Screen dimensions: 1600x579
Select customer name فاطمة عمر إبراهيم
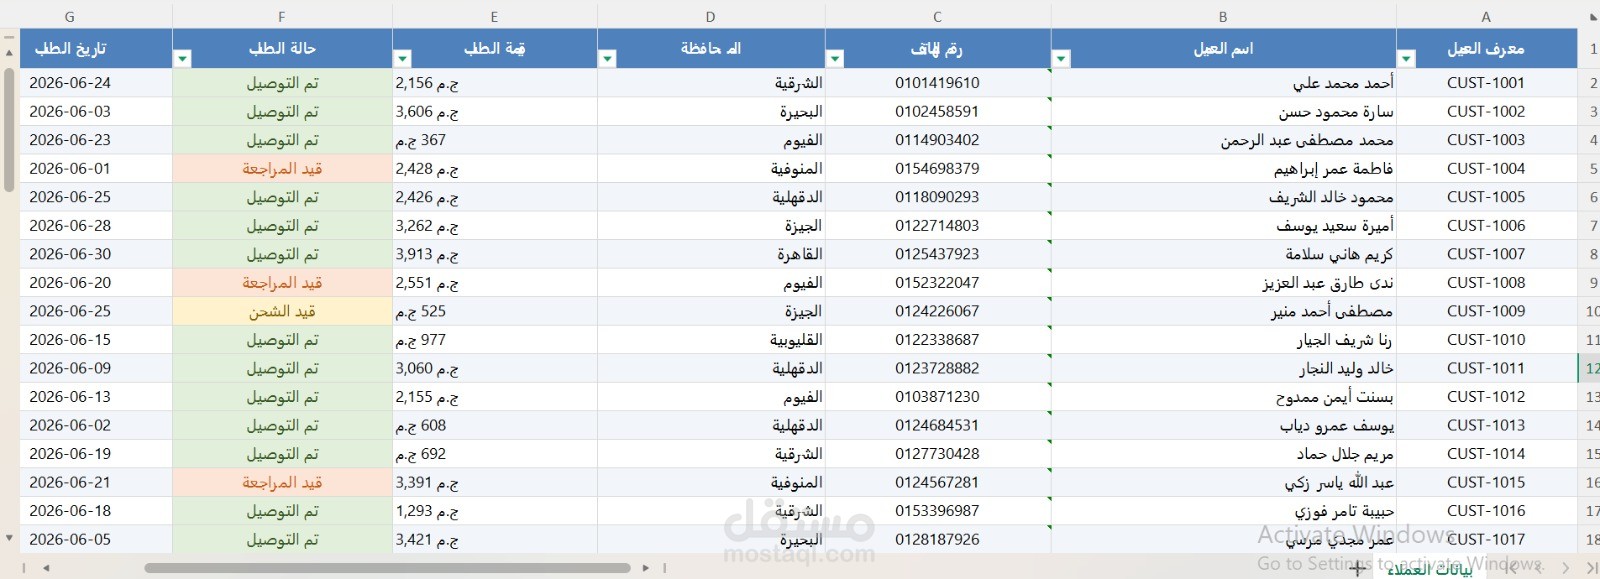[x=1223, y=168]
